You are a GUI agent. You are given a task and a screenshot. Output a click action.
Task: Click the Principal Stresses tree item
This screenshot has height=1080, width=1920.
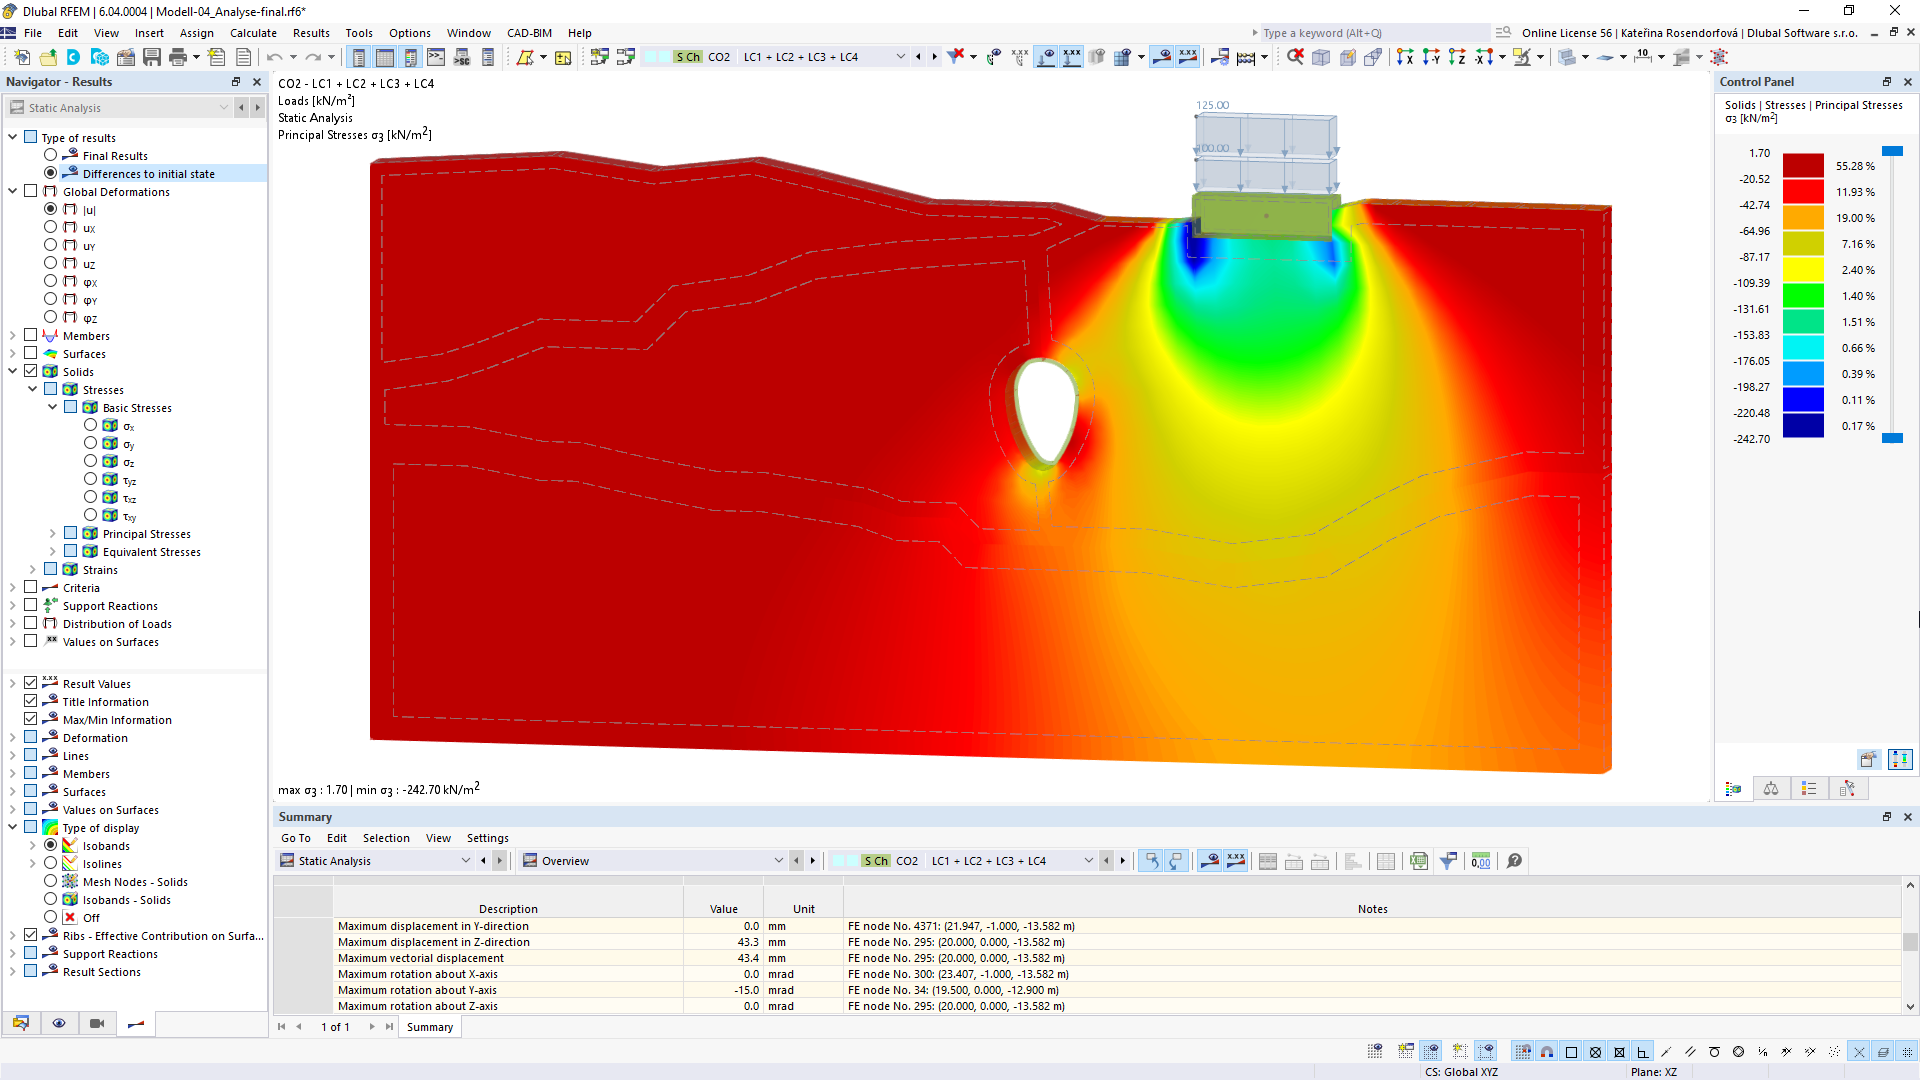coord(145,533)
